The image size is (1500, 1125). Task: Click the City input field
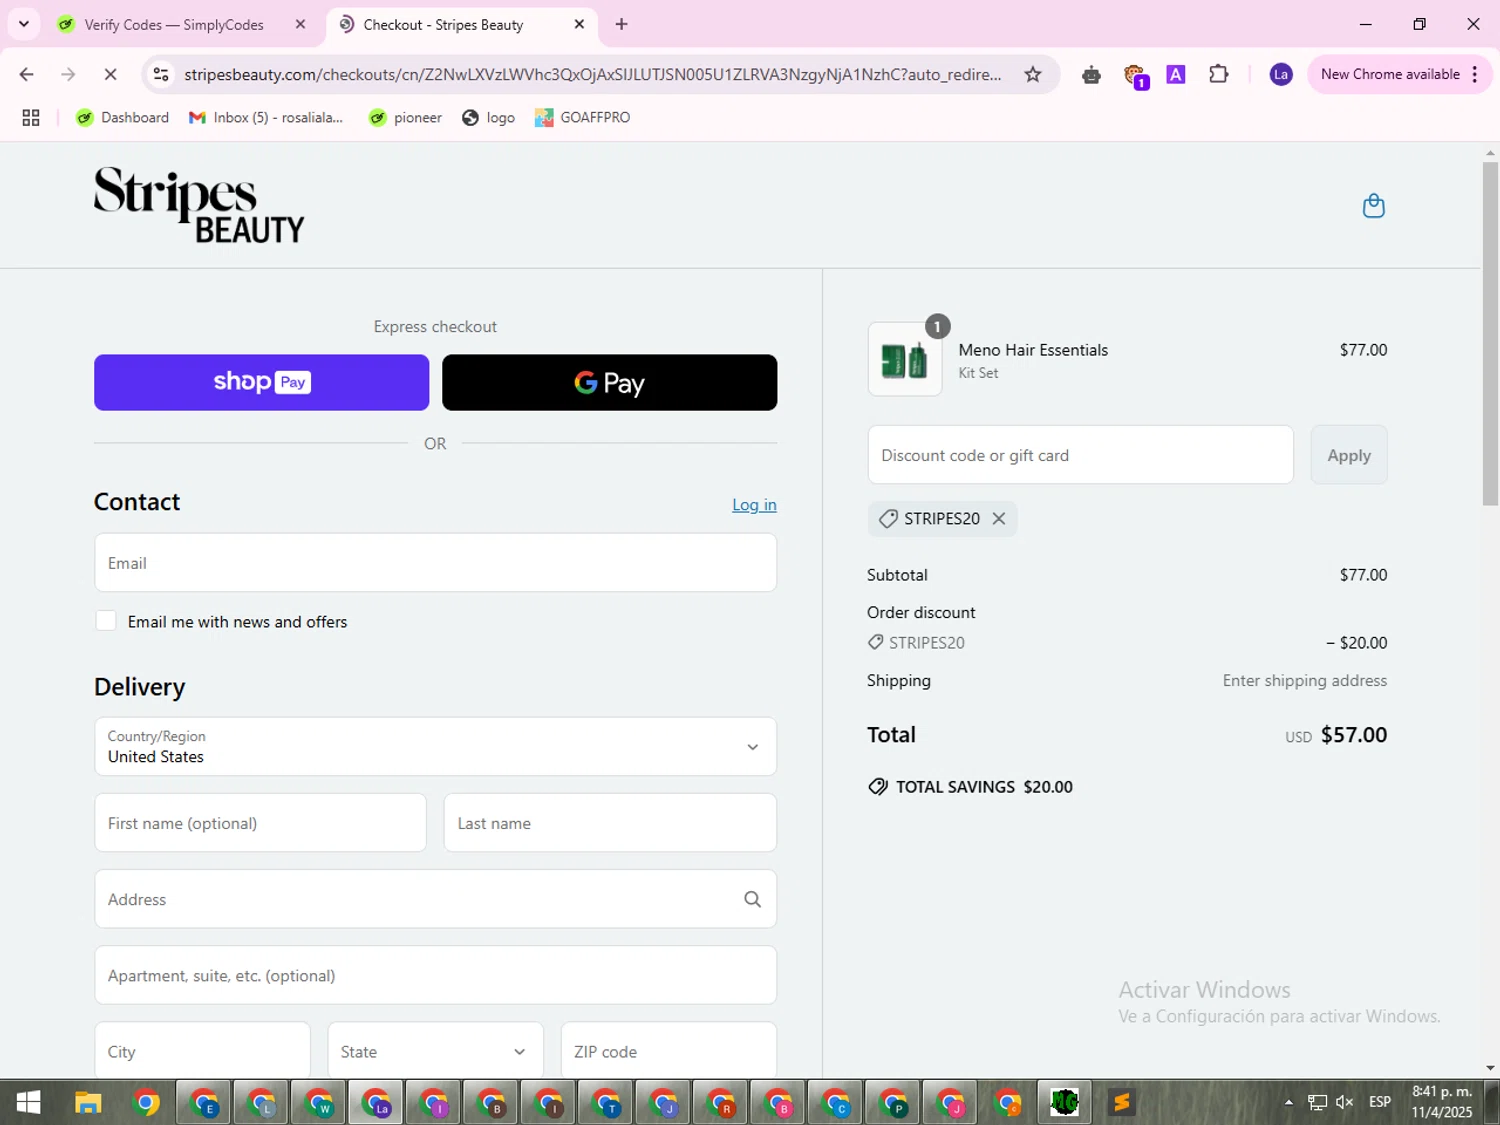[x=202, y=1051]
